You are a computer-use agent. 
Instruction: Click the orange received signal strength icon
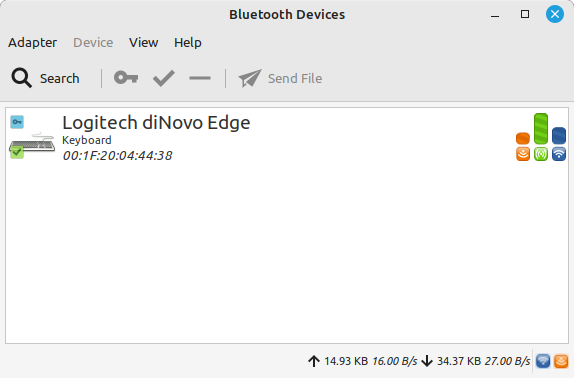tap(523, 154)
